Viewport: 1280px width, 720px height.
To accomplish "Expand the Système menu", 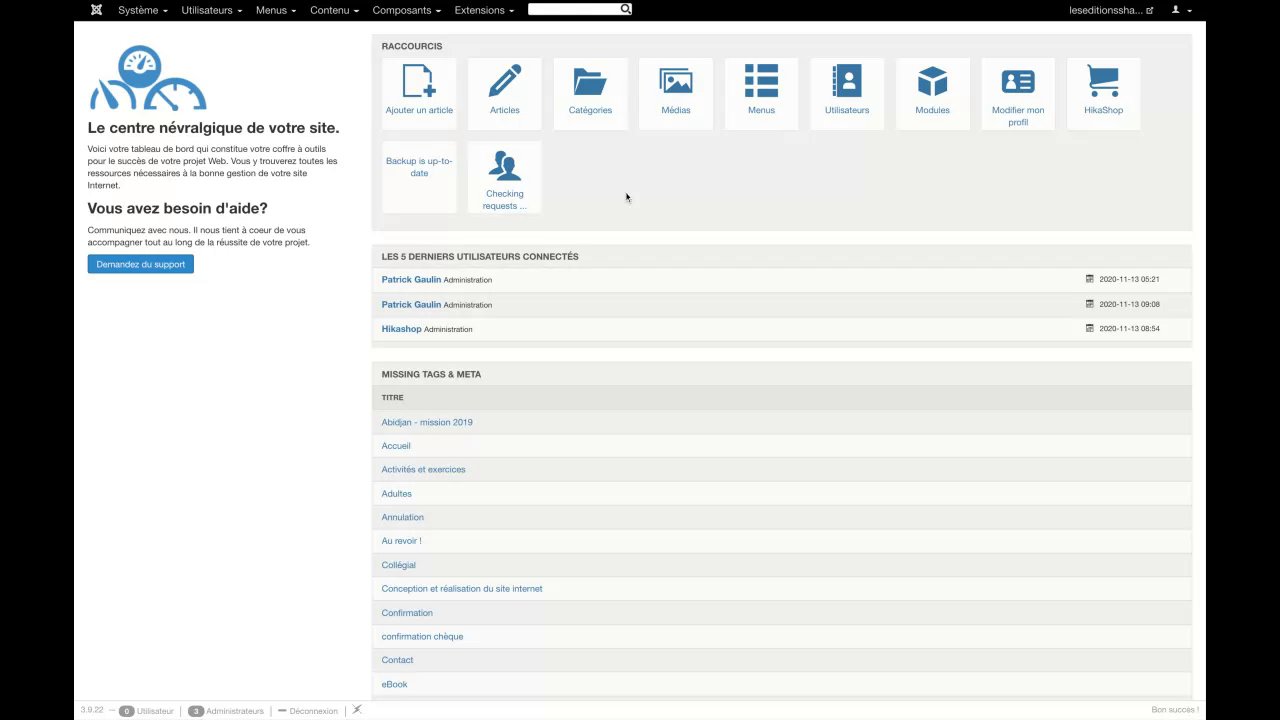I will click(x=142, y=10).
